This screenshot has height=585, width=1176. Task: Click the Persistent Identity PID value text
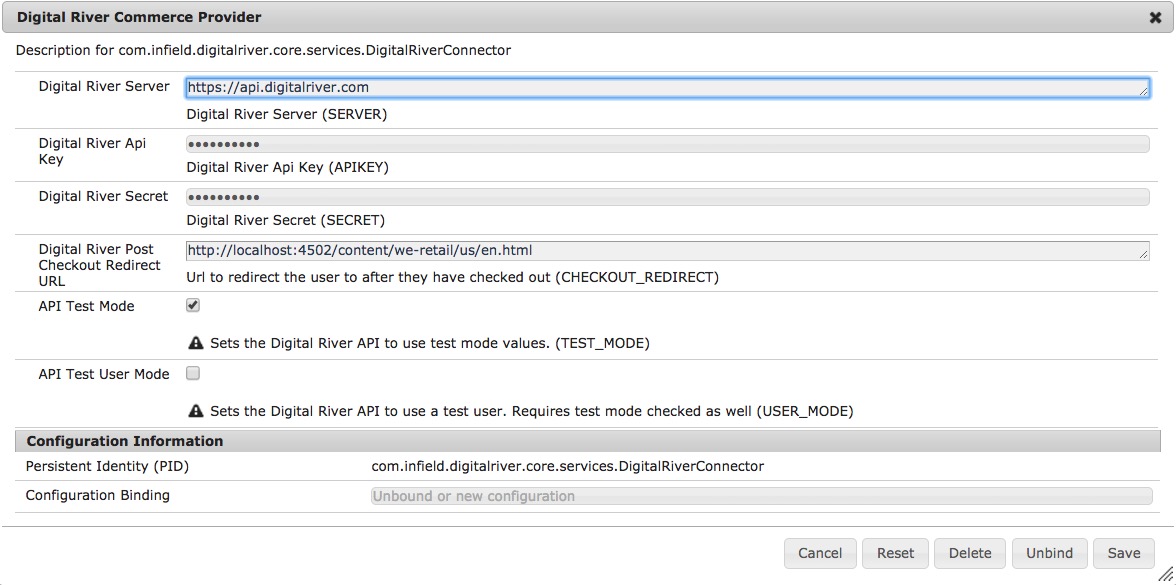[567, 466]
